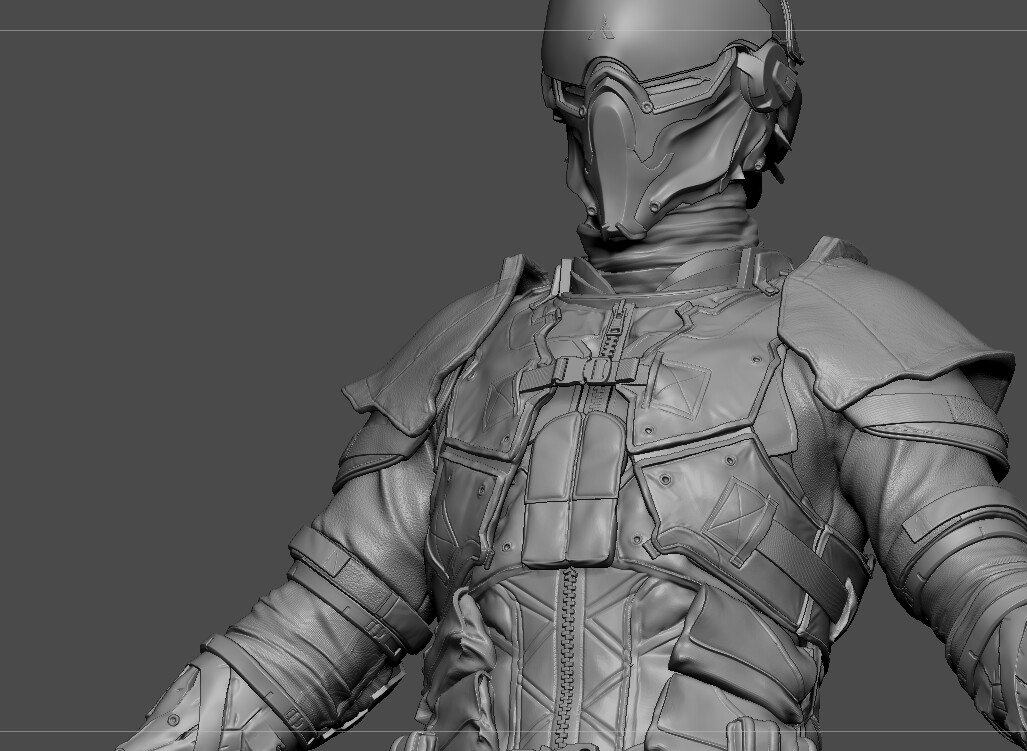The width and height of the screenshot is (1027, 751).
Task: Select the upper zipper above the buckle
Action: (x=616, y=330)
